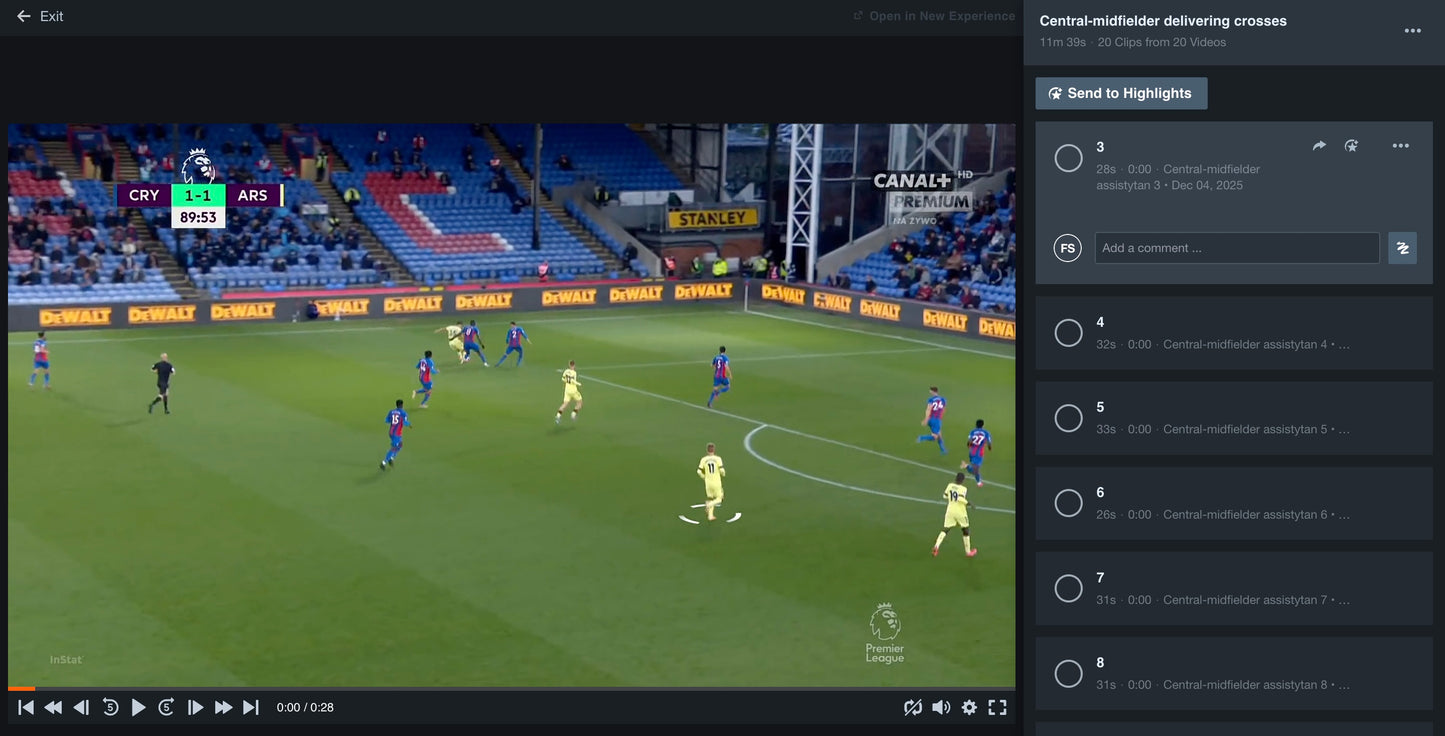Click the Exit back link
Screen dimensions: 1445x736
(40, 16)
